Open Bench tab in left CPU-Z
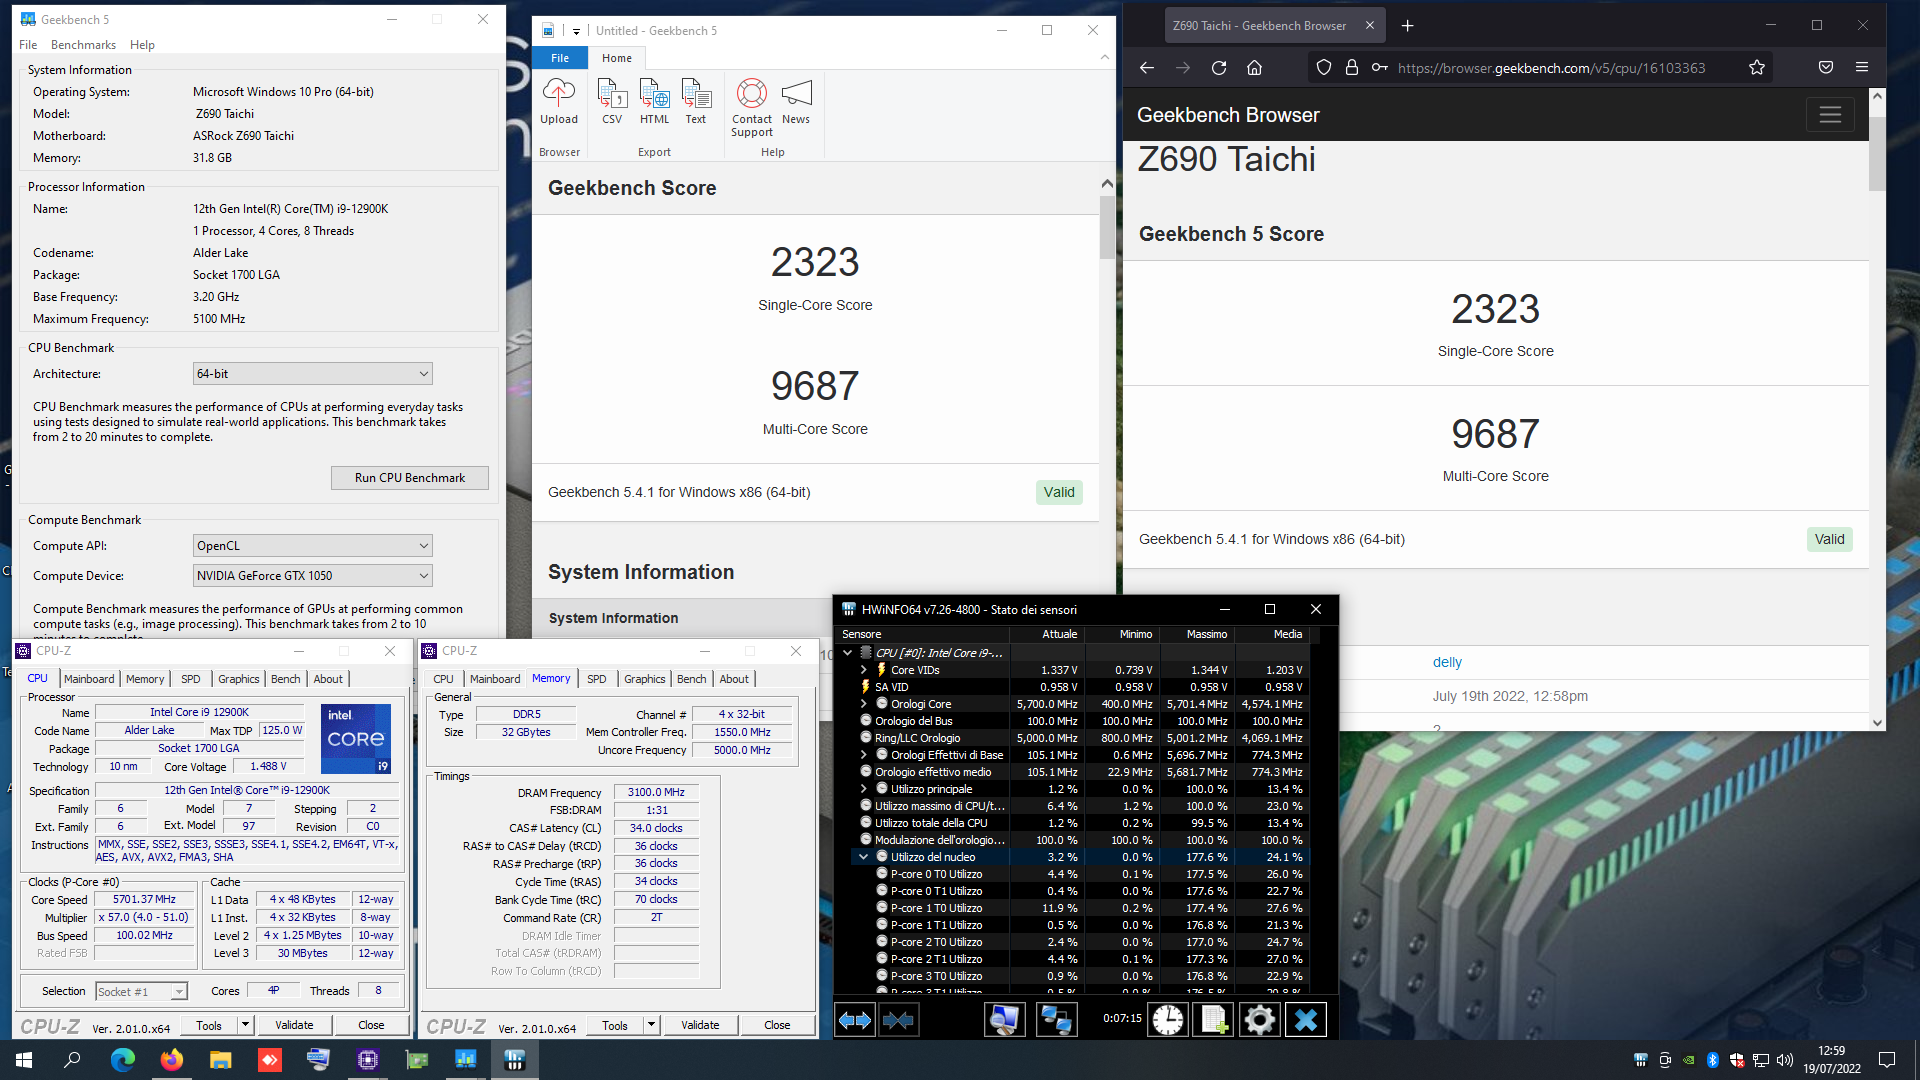Viewport: 1920px width, 1080px height. (x=285, y=679)
